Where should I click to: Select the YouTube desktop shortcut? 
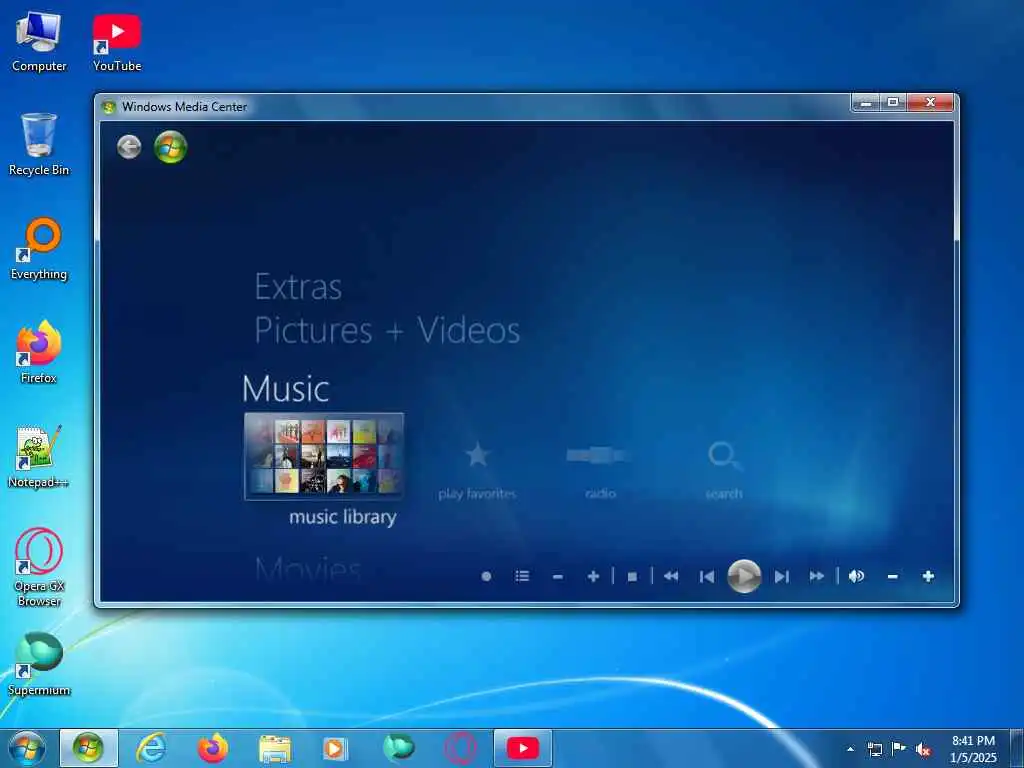coord(117,41)
